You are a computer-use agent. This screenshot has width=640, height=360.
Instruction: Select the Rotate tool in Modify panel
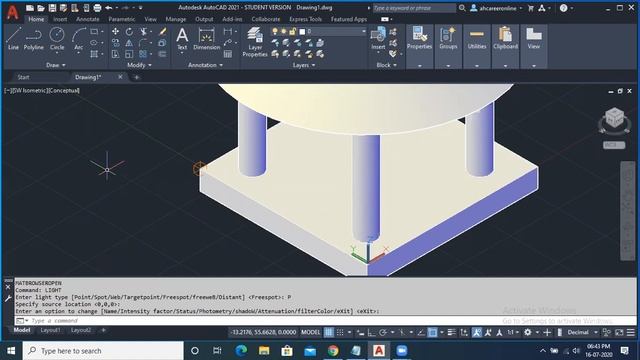(x=129, y=31)
